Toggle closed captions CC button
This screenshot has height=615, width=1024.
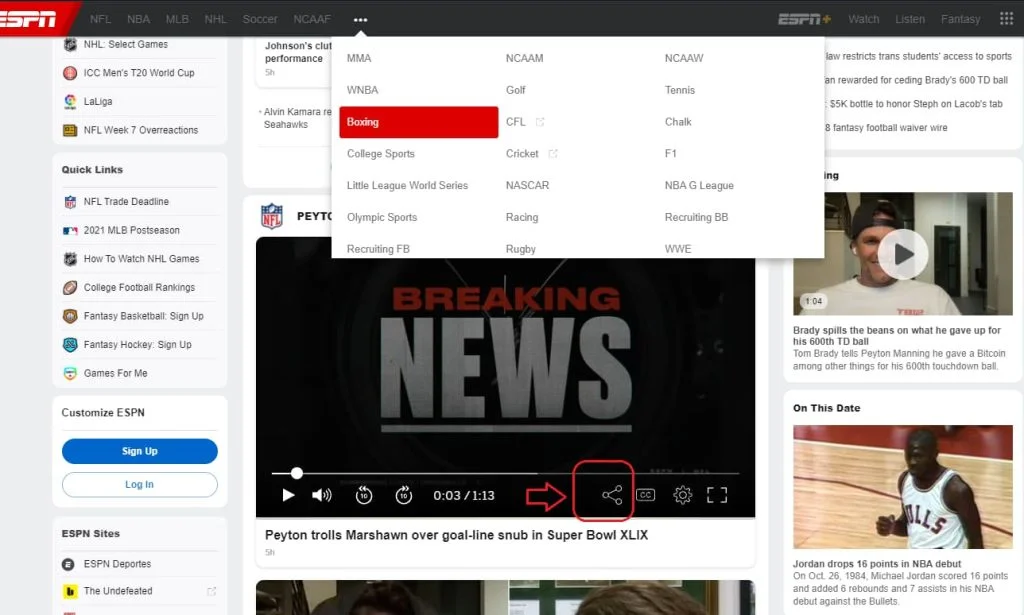tap(645, 495)
